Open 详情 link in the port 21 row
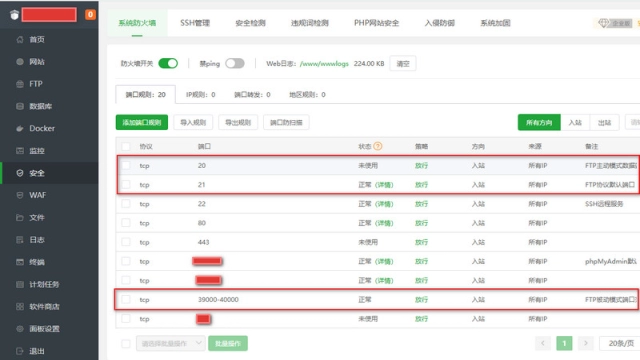The image size is (640, 360). pyautogui.click(x=384, y=184)
